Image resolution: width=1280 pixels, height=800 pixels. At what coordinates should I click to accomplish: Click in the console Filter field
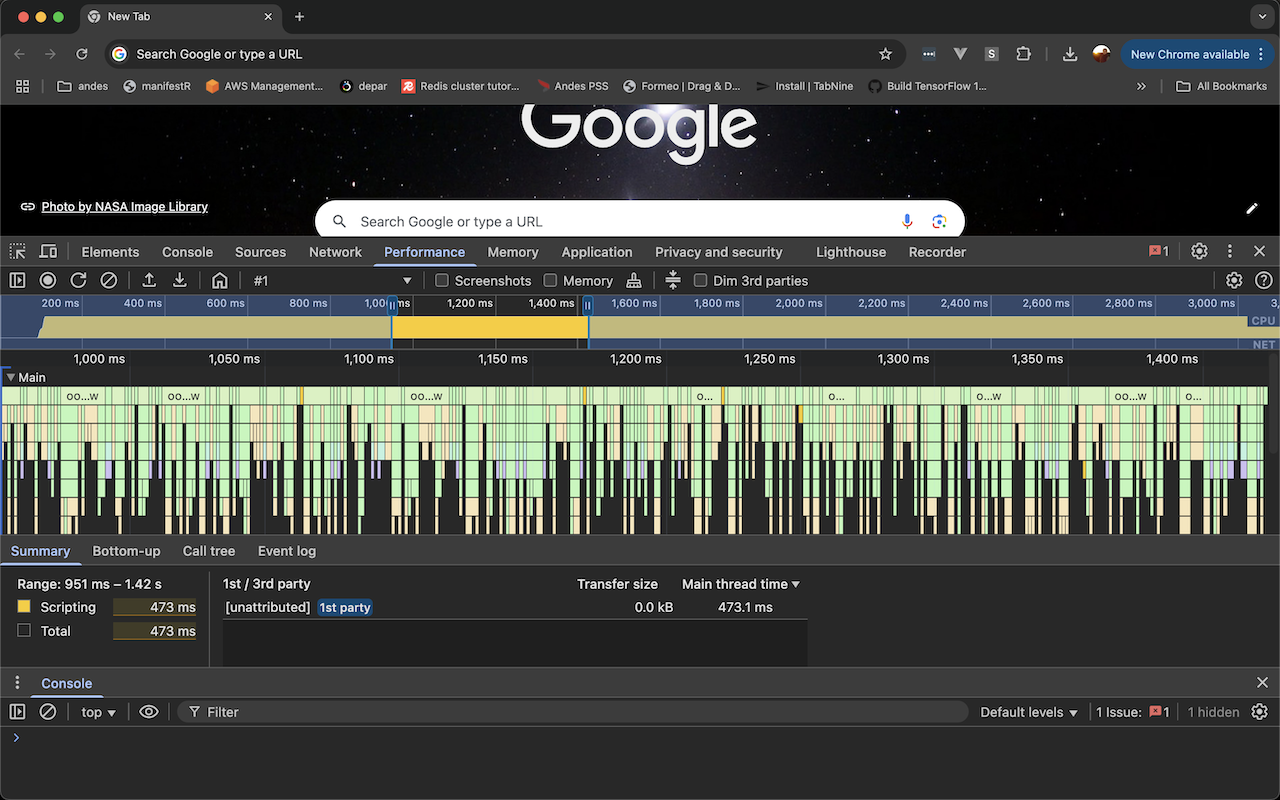point(573,712)
